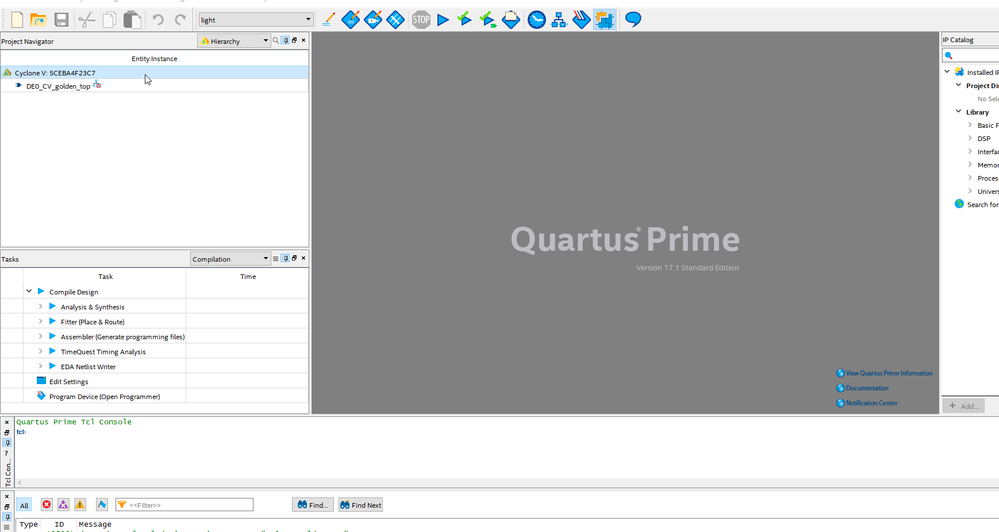Open Settings via the pencil icon
This screenshot has width=999, height=532.
[x=328, y=20]
